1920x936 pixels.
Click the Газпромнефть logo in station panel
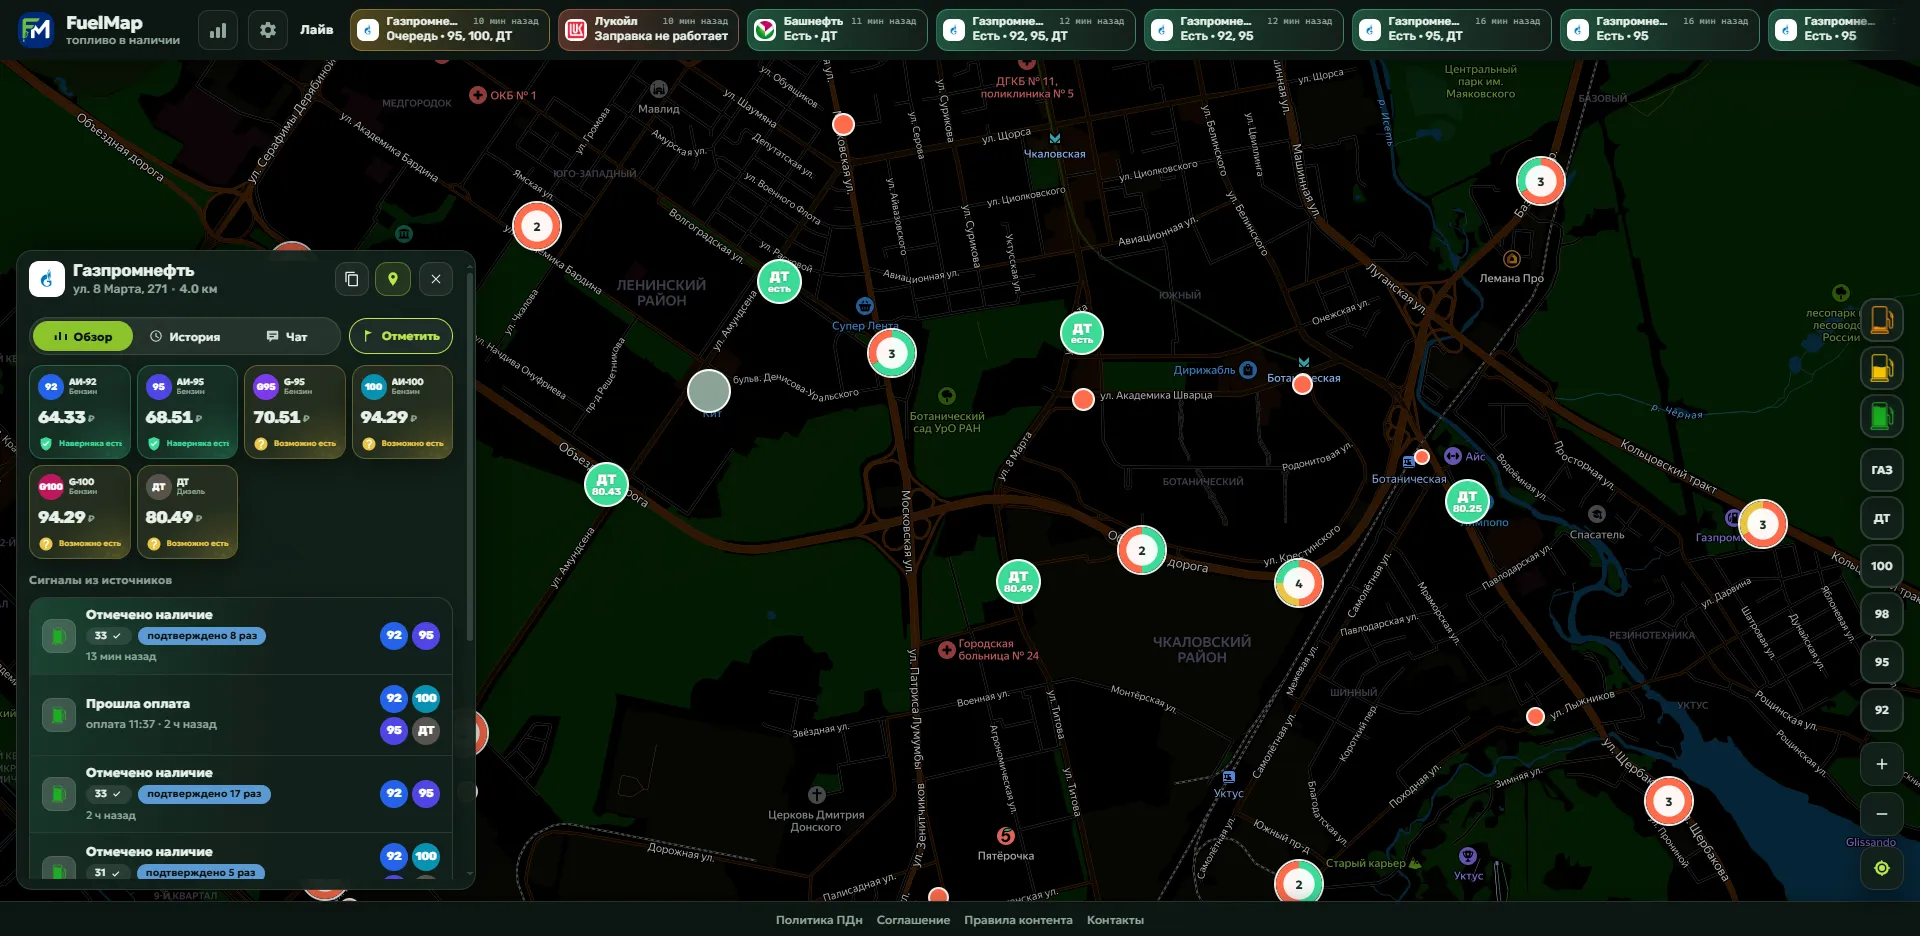tap(47, 279)
